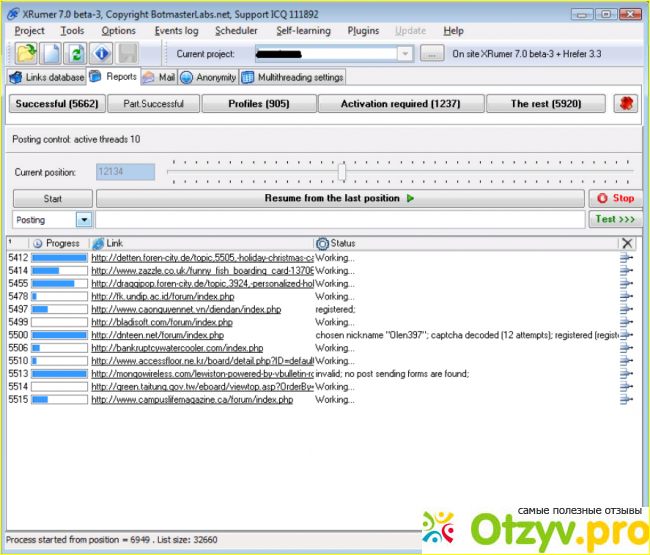Screen dimensions: 650x555
Task: Open the Self-learning menu
Action: [x=303, y=31]
